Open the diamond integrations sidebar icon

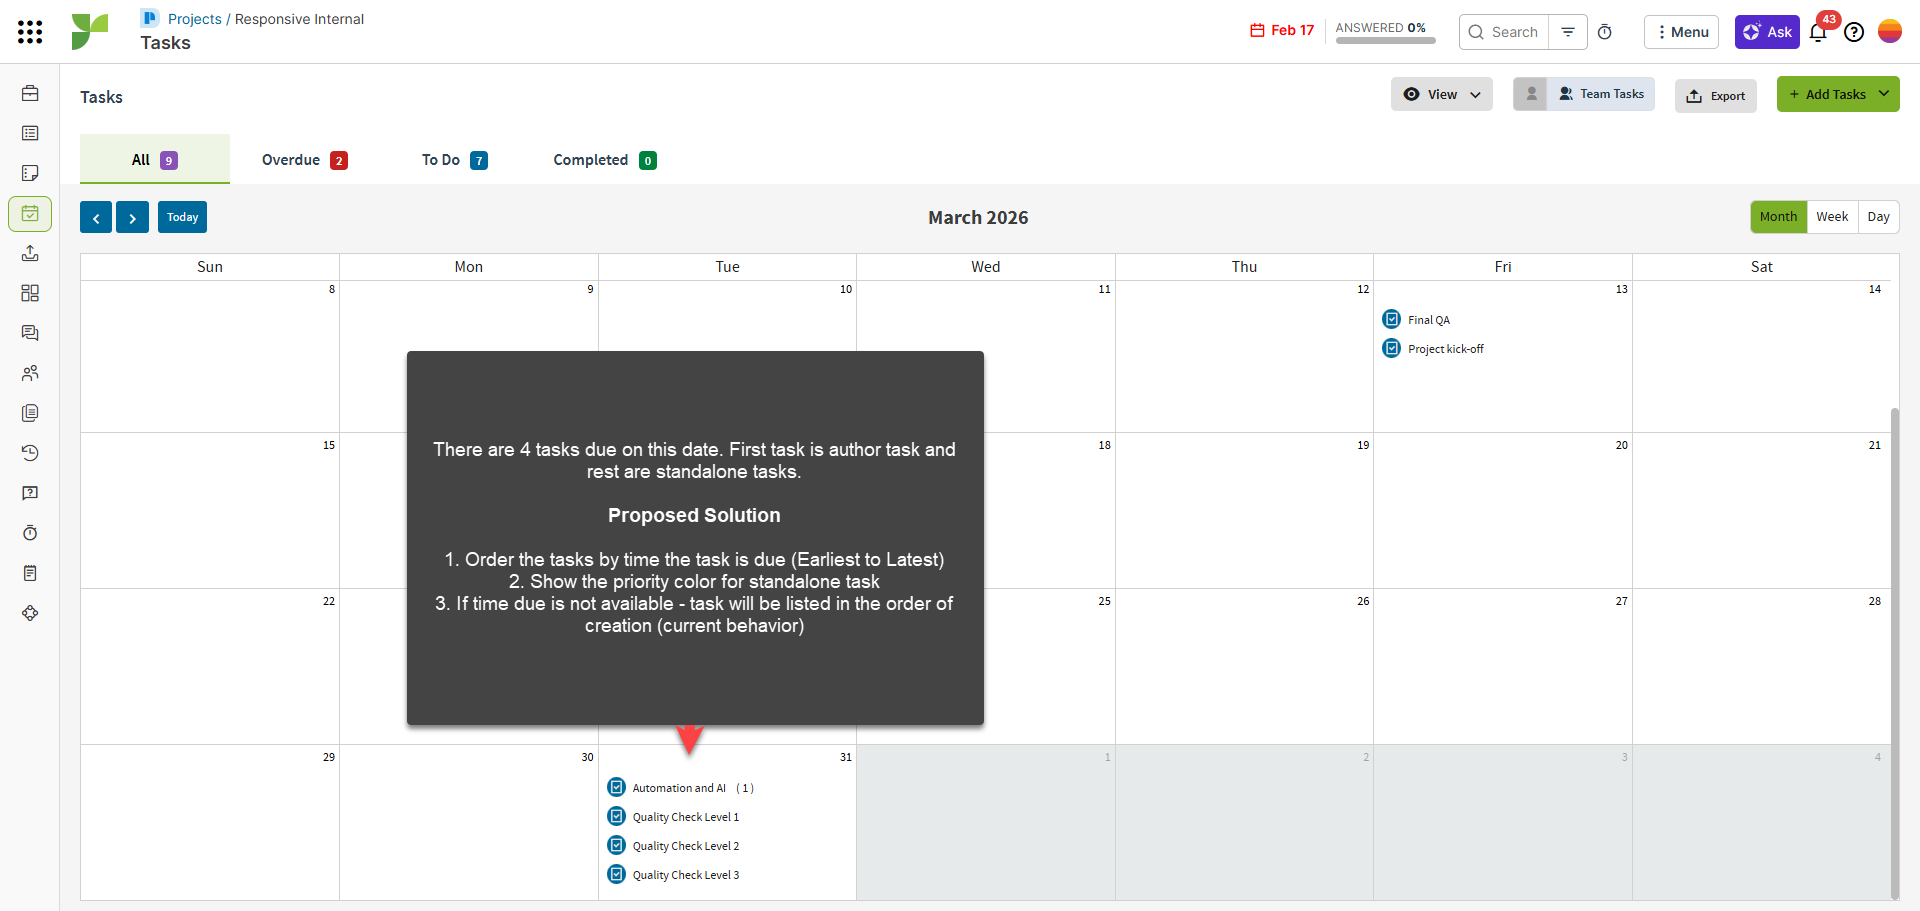[30, 613]
